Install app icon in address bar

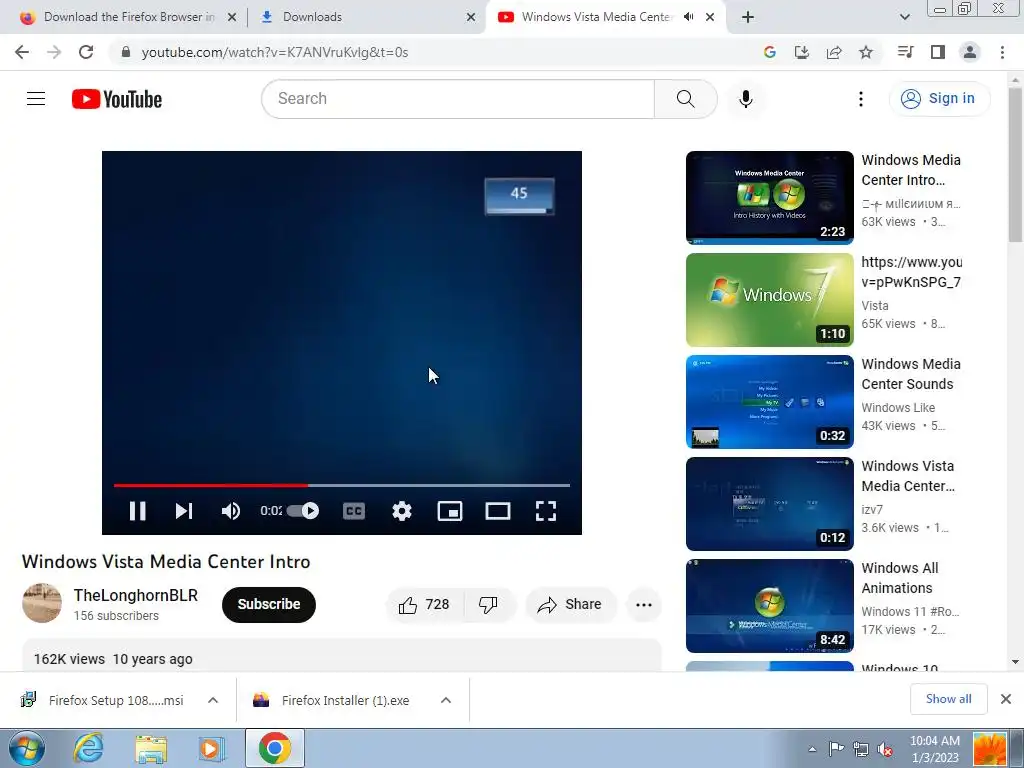(801, 52)
